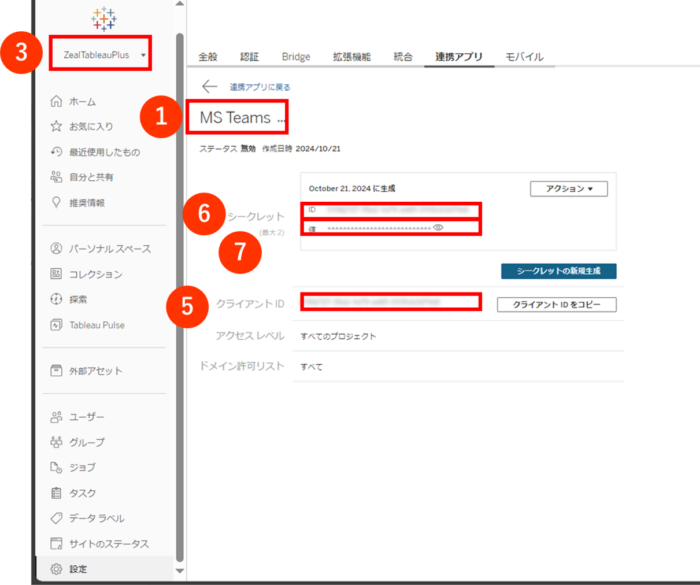Click the recently used clock icon
This screenshot has height=585, width=700.
pyautogui.click(x=56, y=152)
